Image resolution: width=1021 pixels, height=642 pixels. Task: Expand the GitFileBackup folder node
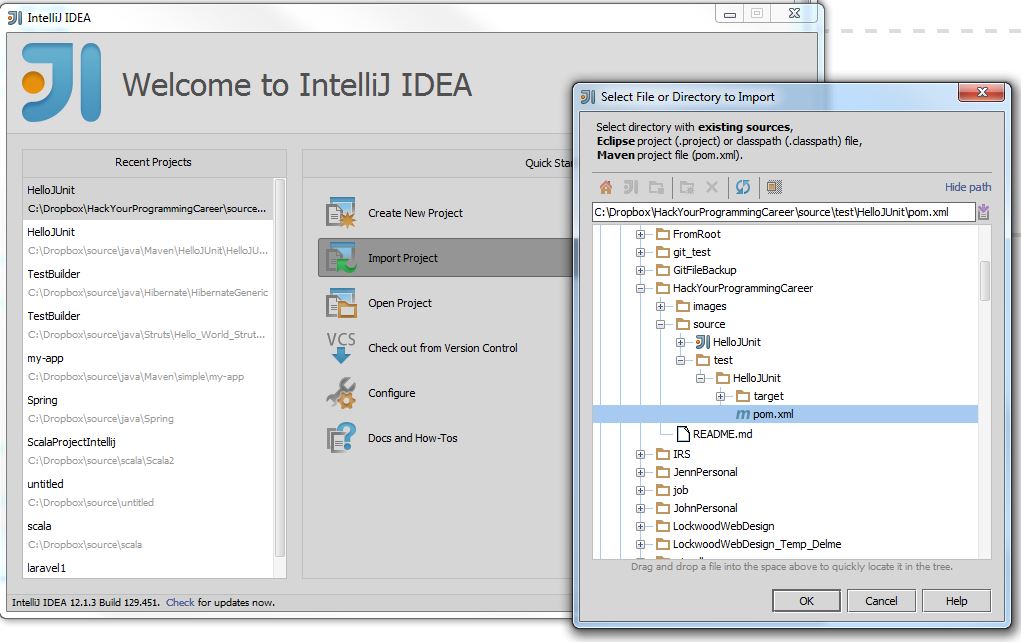(x=640, y=270)
